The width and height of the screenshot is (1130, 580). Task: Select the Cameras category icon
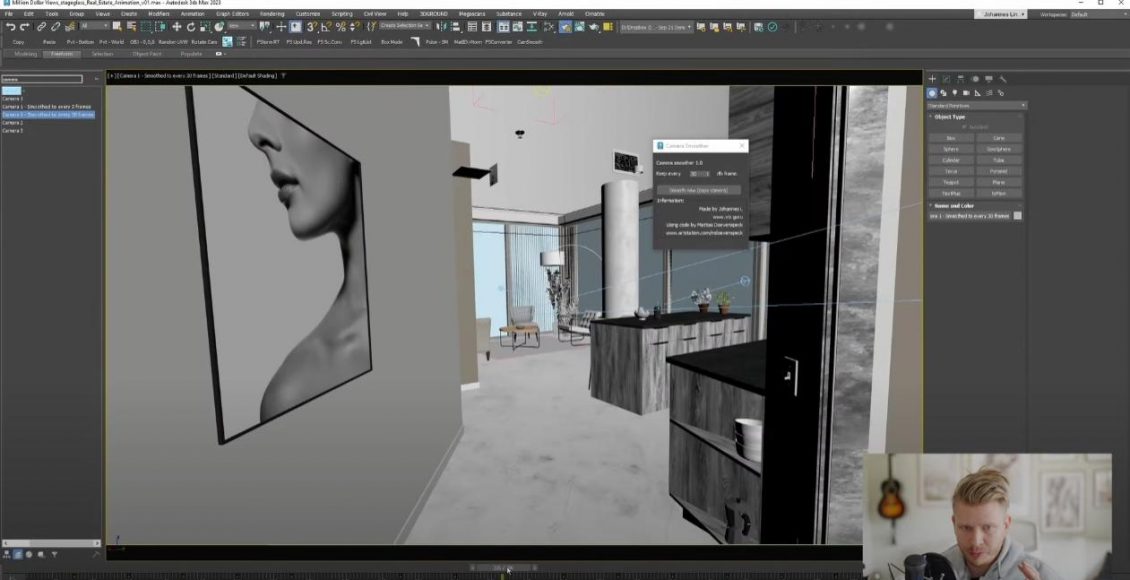(x=968, y=93)
